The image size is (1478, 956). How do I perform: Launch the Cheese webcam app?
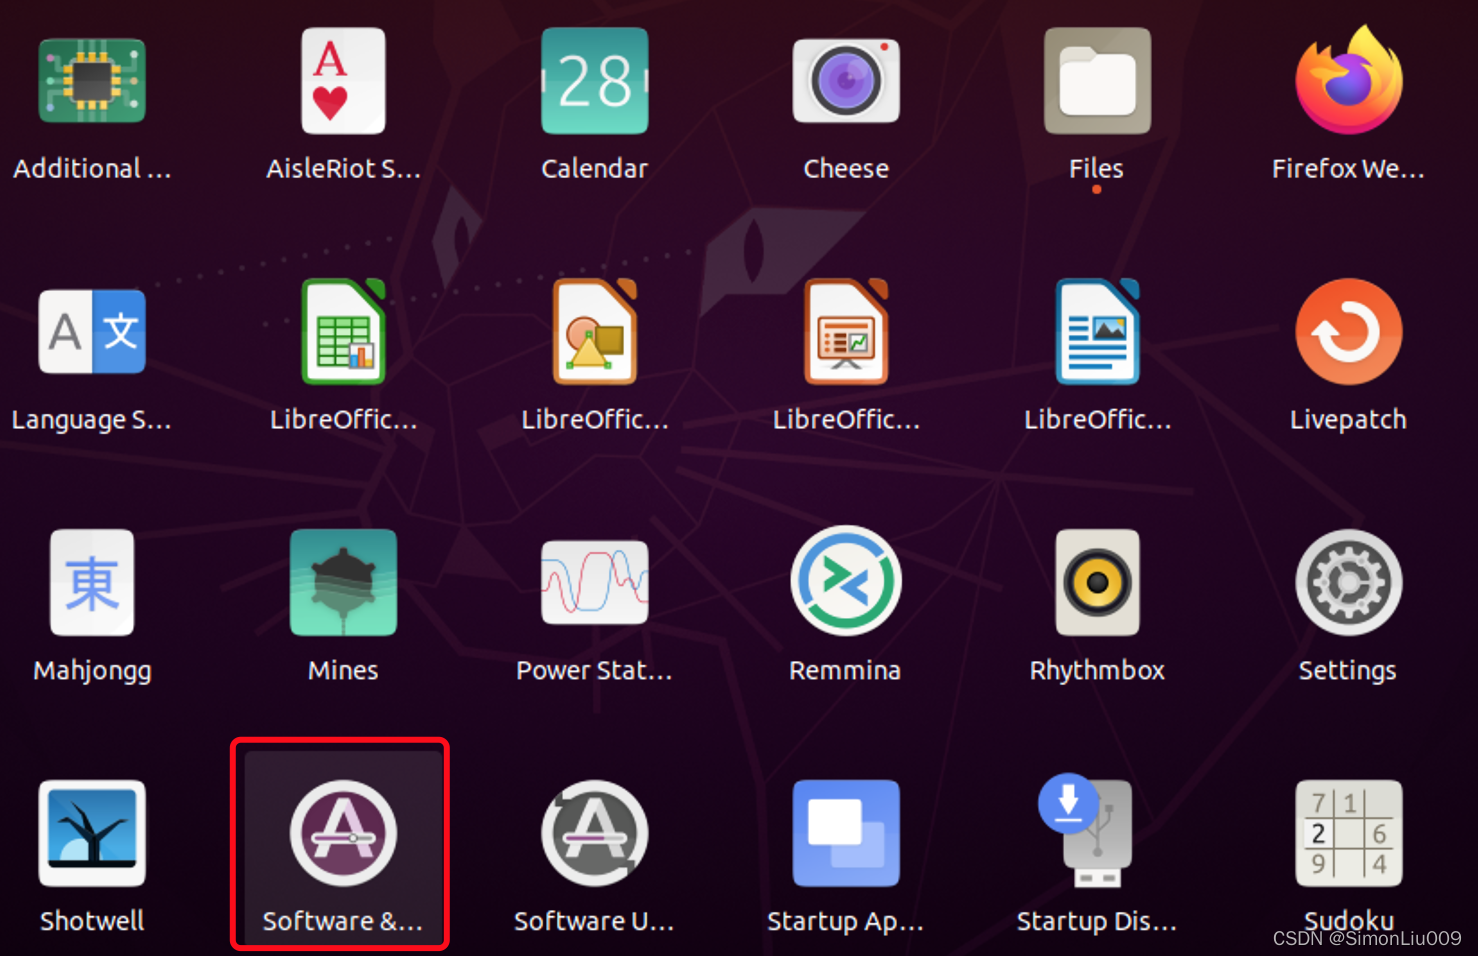pos(846,81)
